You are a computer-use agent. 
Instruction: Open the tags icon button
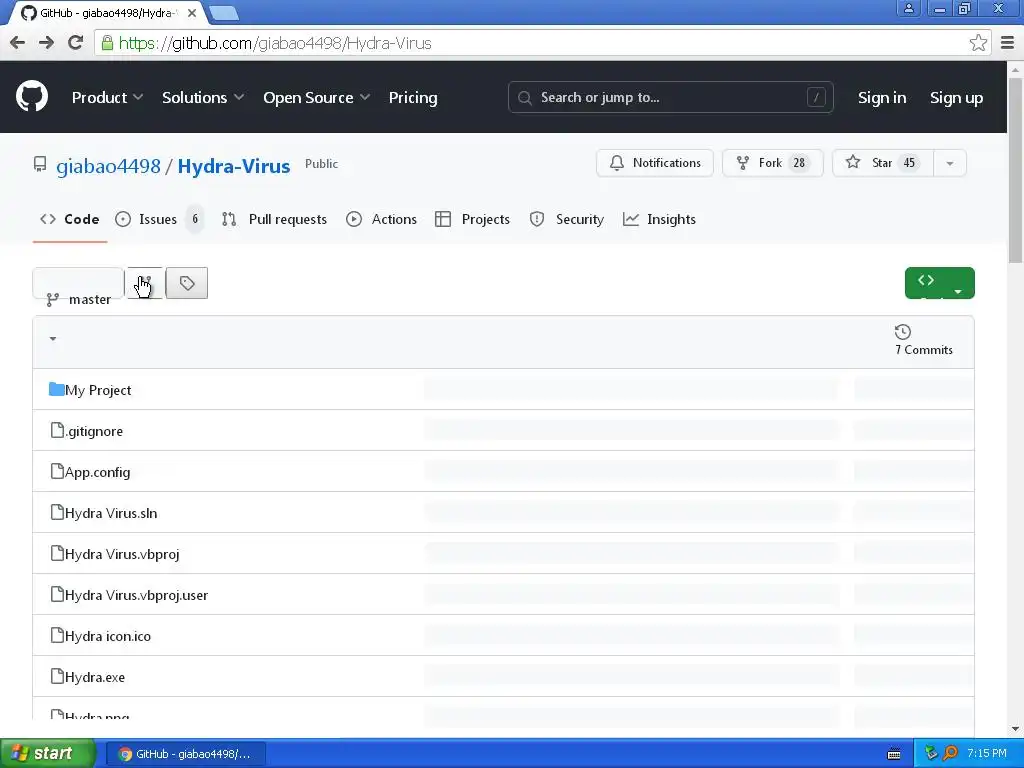coord(187,283)
